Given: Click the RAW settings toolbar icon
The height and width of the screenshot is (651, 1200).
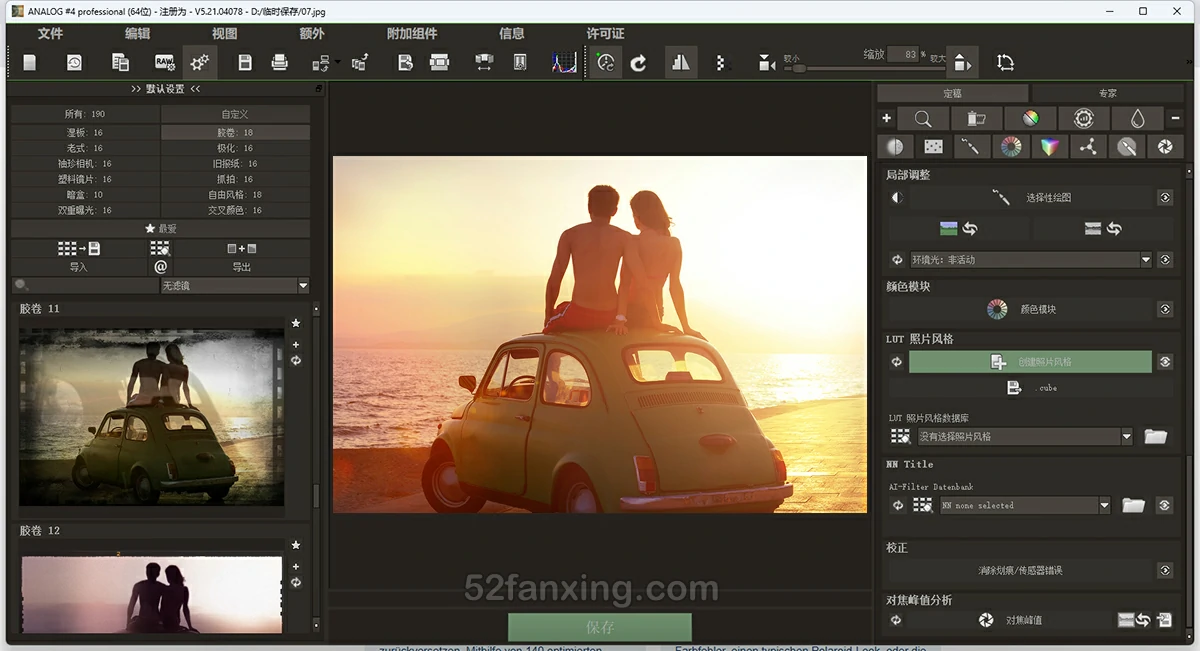Looking at the screenshot, I should [x=165, y=63].
